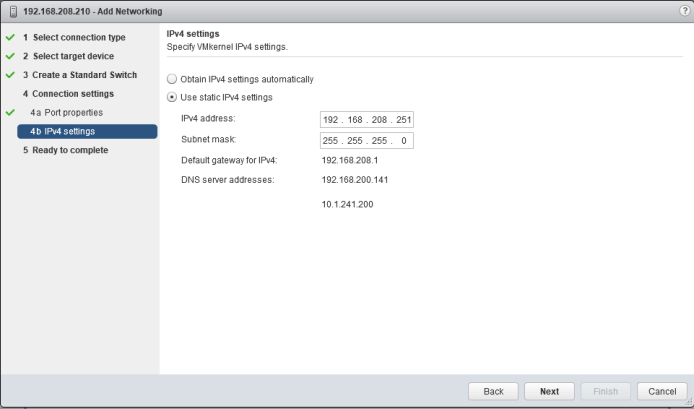
Task: Click the checkmark beside Select target device
Action: tap(9, 56)
